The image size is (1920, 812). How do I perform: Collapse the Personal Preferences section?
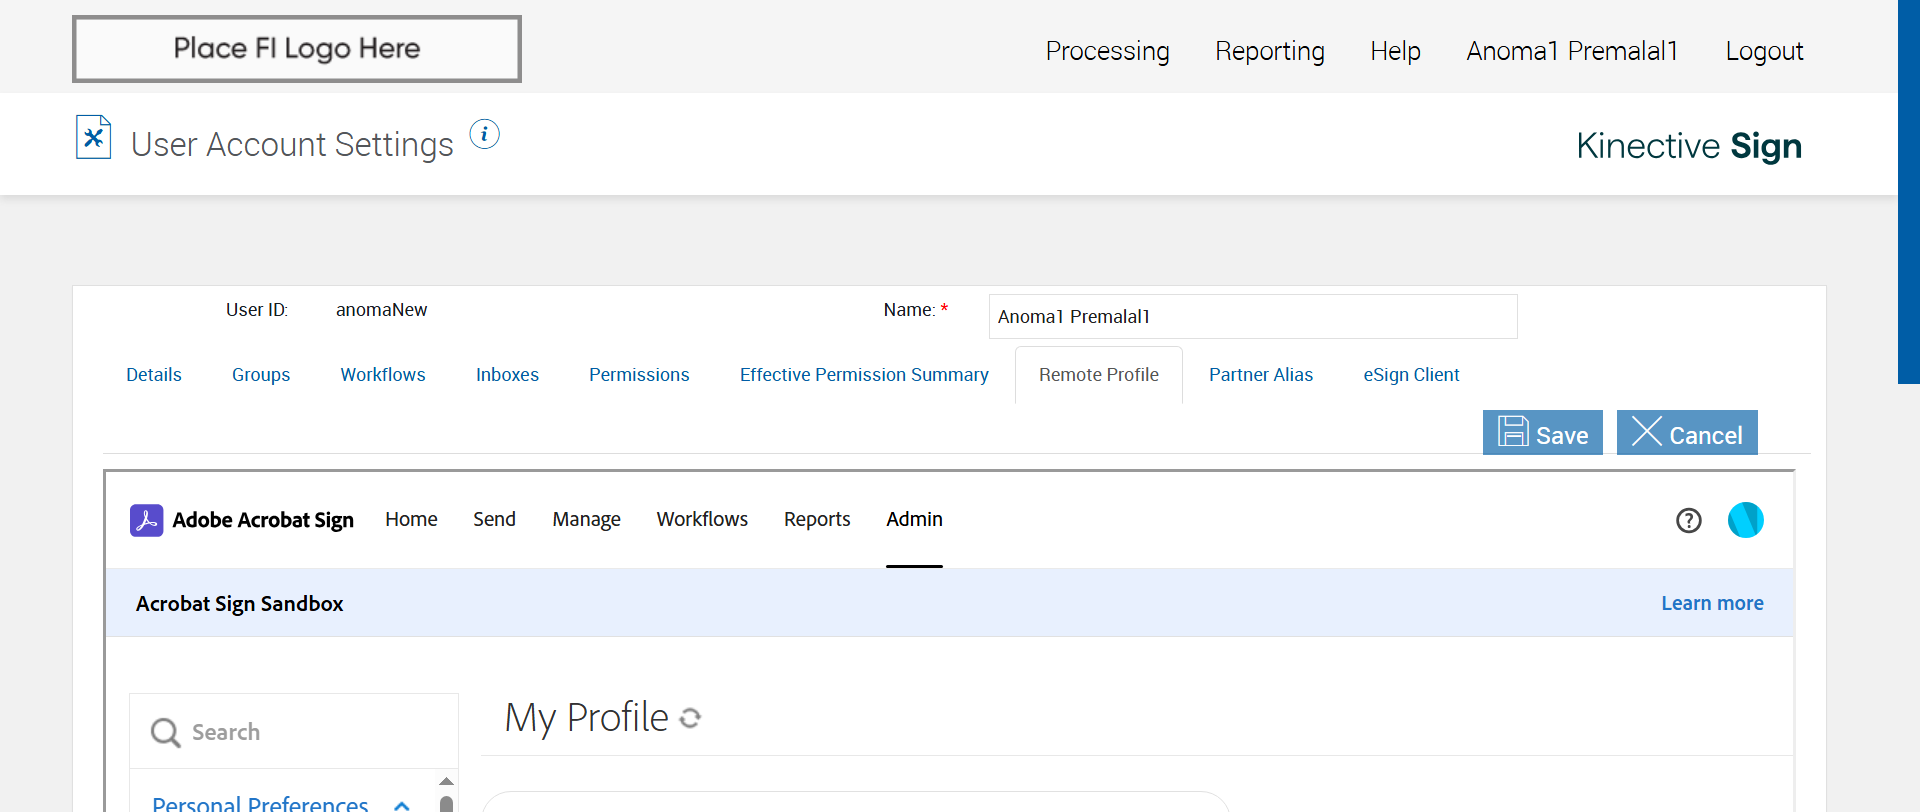402,805
